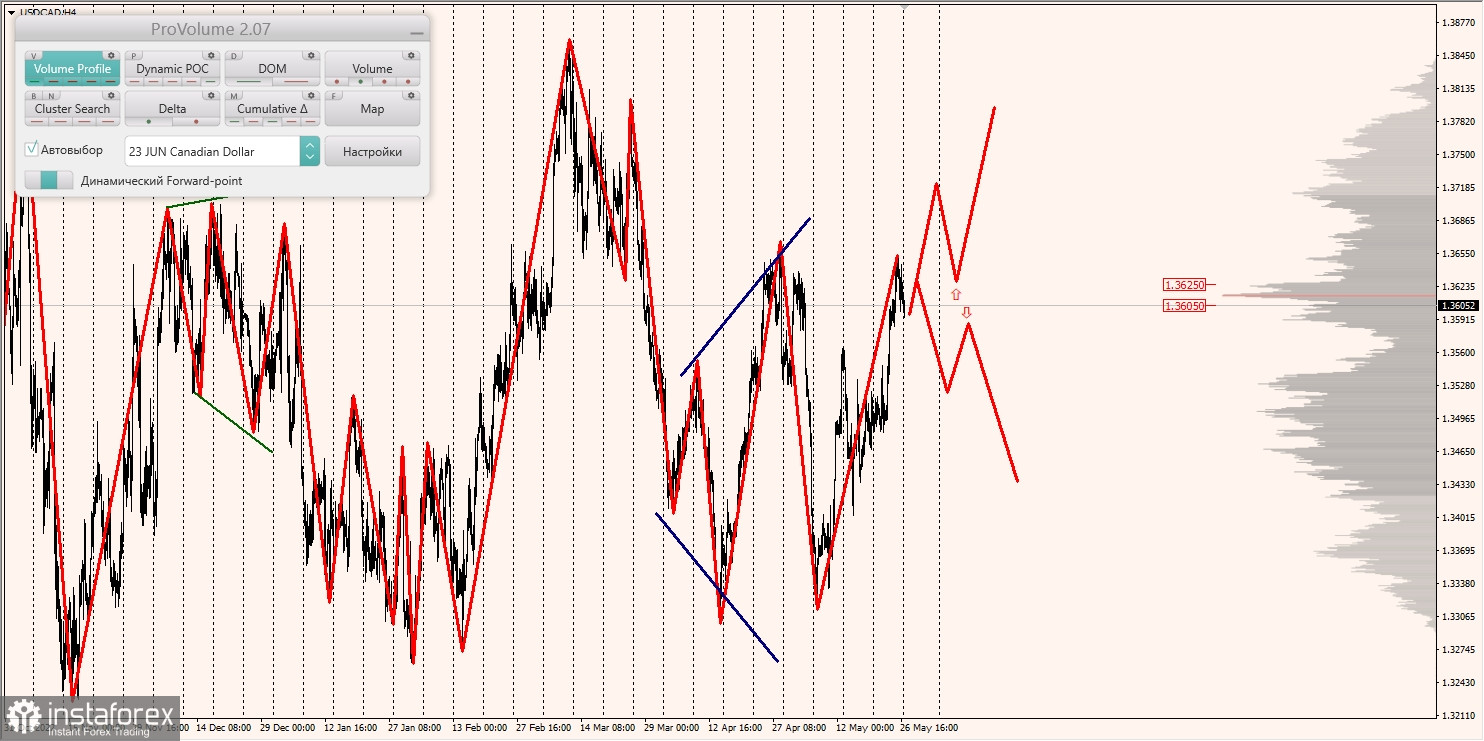
Task: Collapse the ProVolume 2.07 panel
Action: click(417, 33)
